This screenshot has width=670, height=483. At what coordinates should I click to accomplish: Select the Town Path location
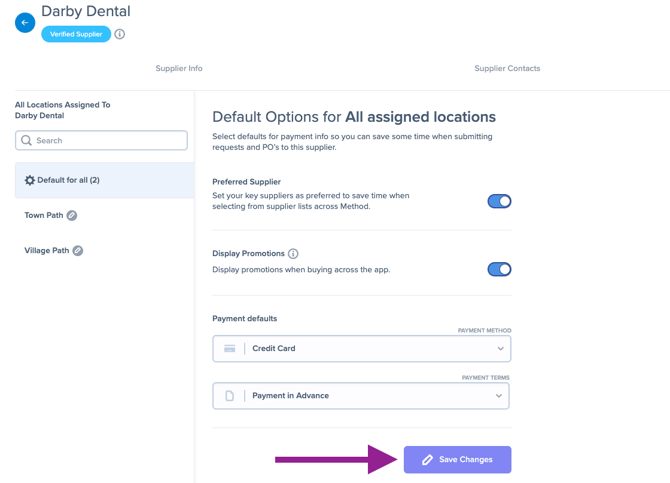click(44, 215)
